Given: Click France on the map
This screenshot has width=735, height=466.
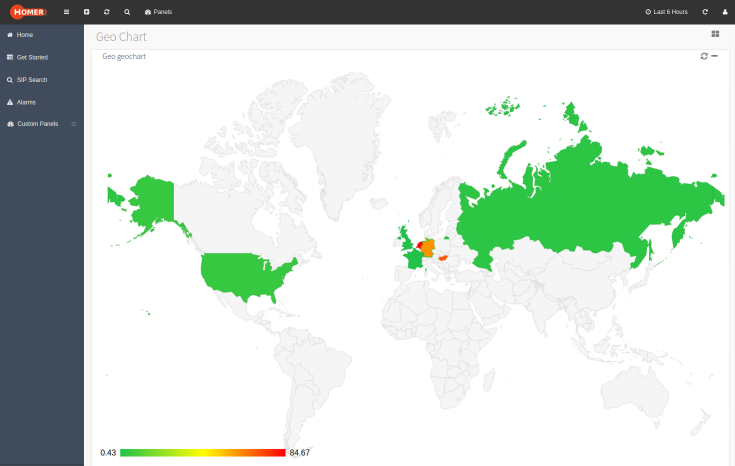Looking at the screenshot, I should pos(413,259).
